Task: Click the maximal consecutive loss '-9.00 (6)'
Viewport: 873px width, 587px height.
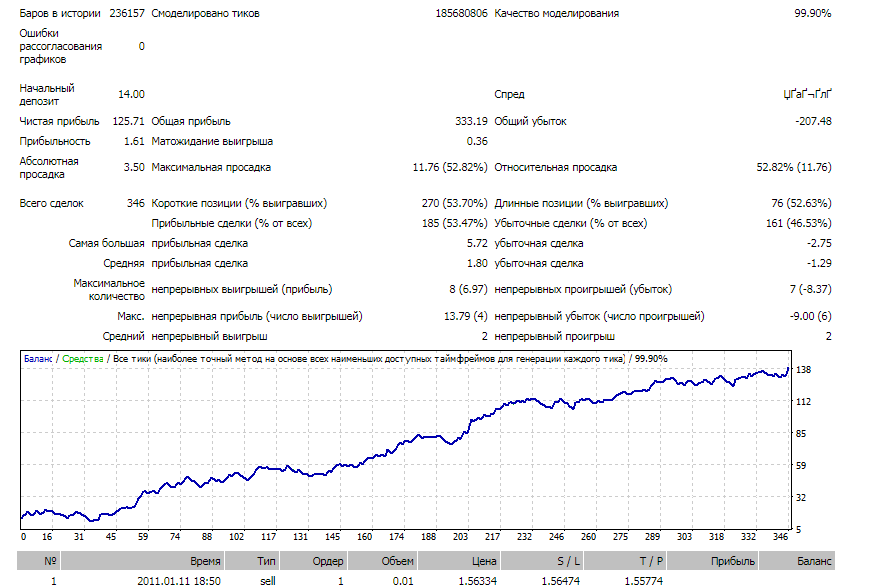Action: (x=811, y=316)
